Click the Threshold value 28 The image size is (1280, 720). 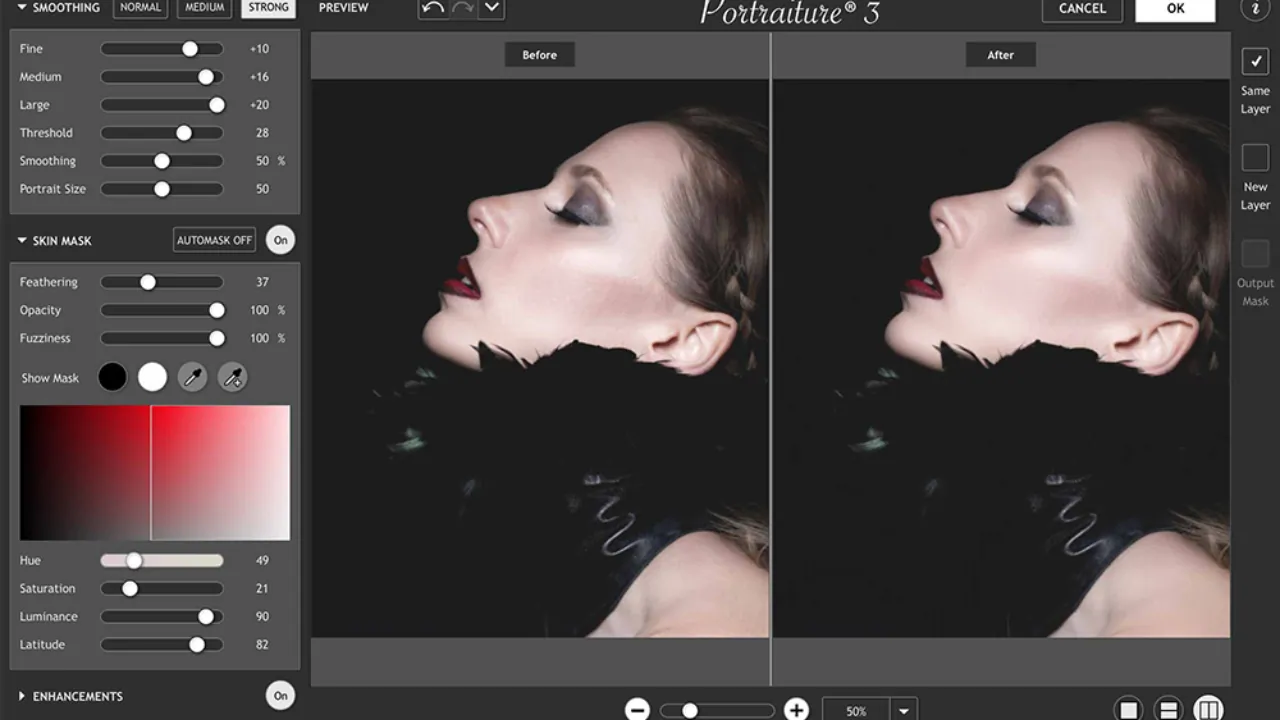(x=262, y=133)
